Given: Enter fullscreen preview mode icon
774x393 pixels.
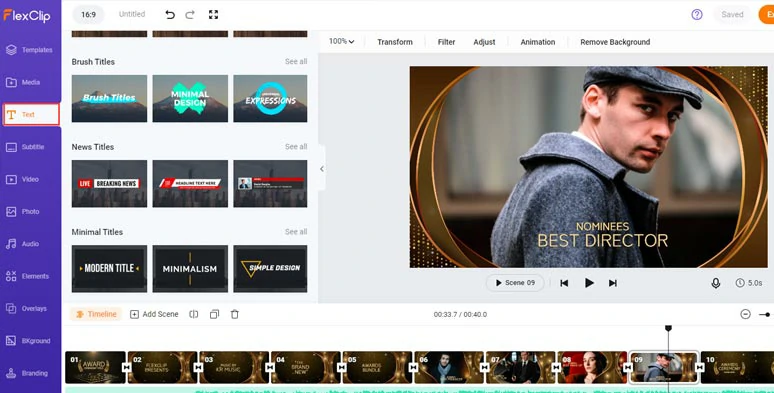Looking at the screenshot, I should (x=213, y=15).
